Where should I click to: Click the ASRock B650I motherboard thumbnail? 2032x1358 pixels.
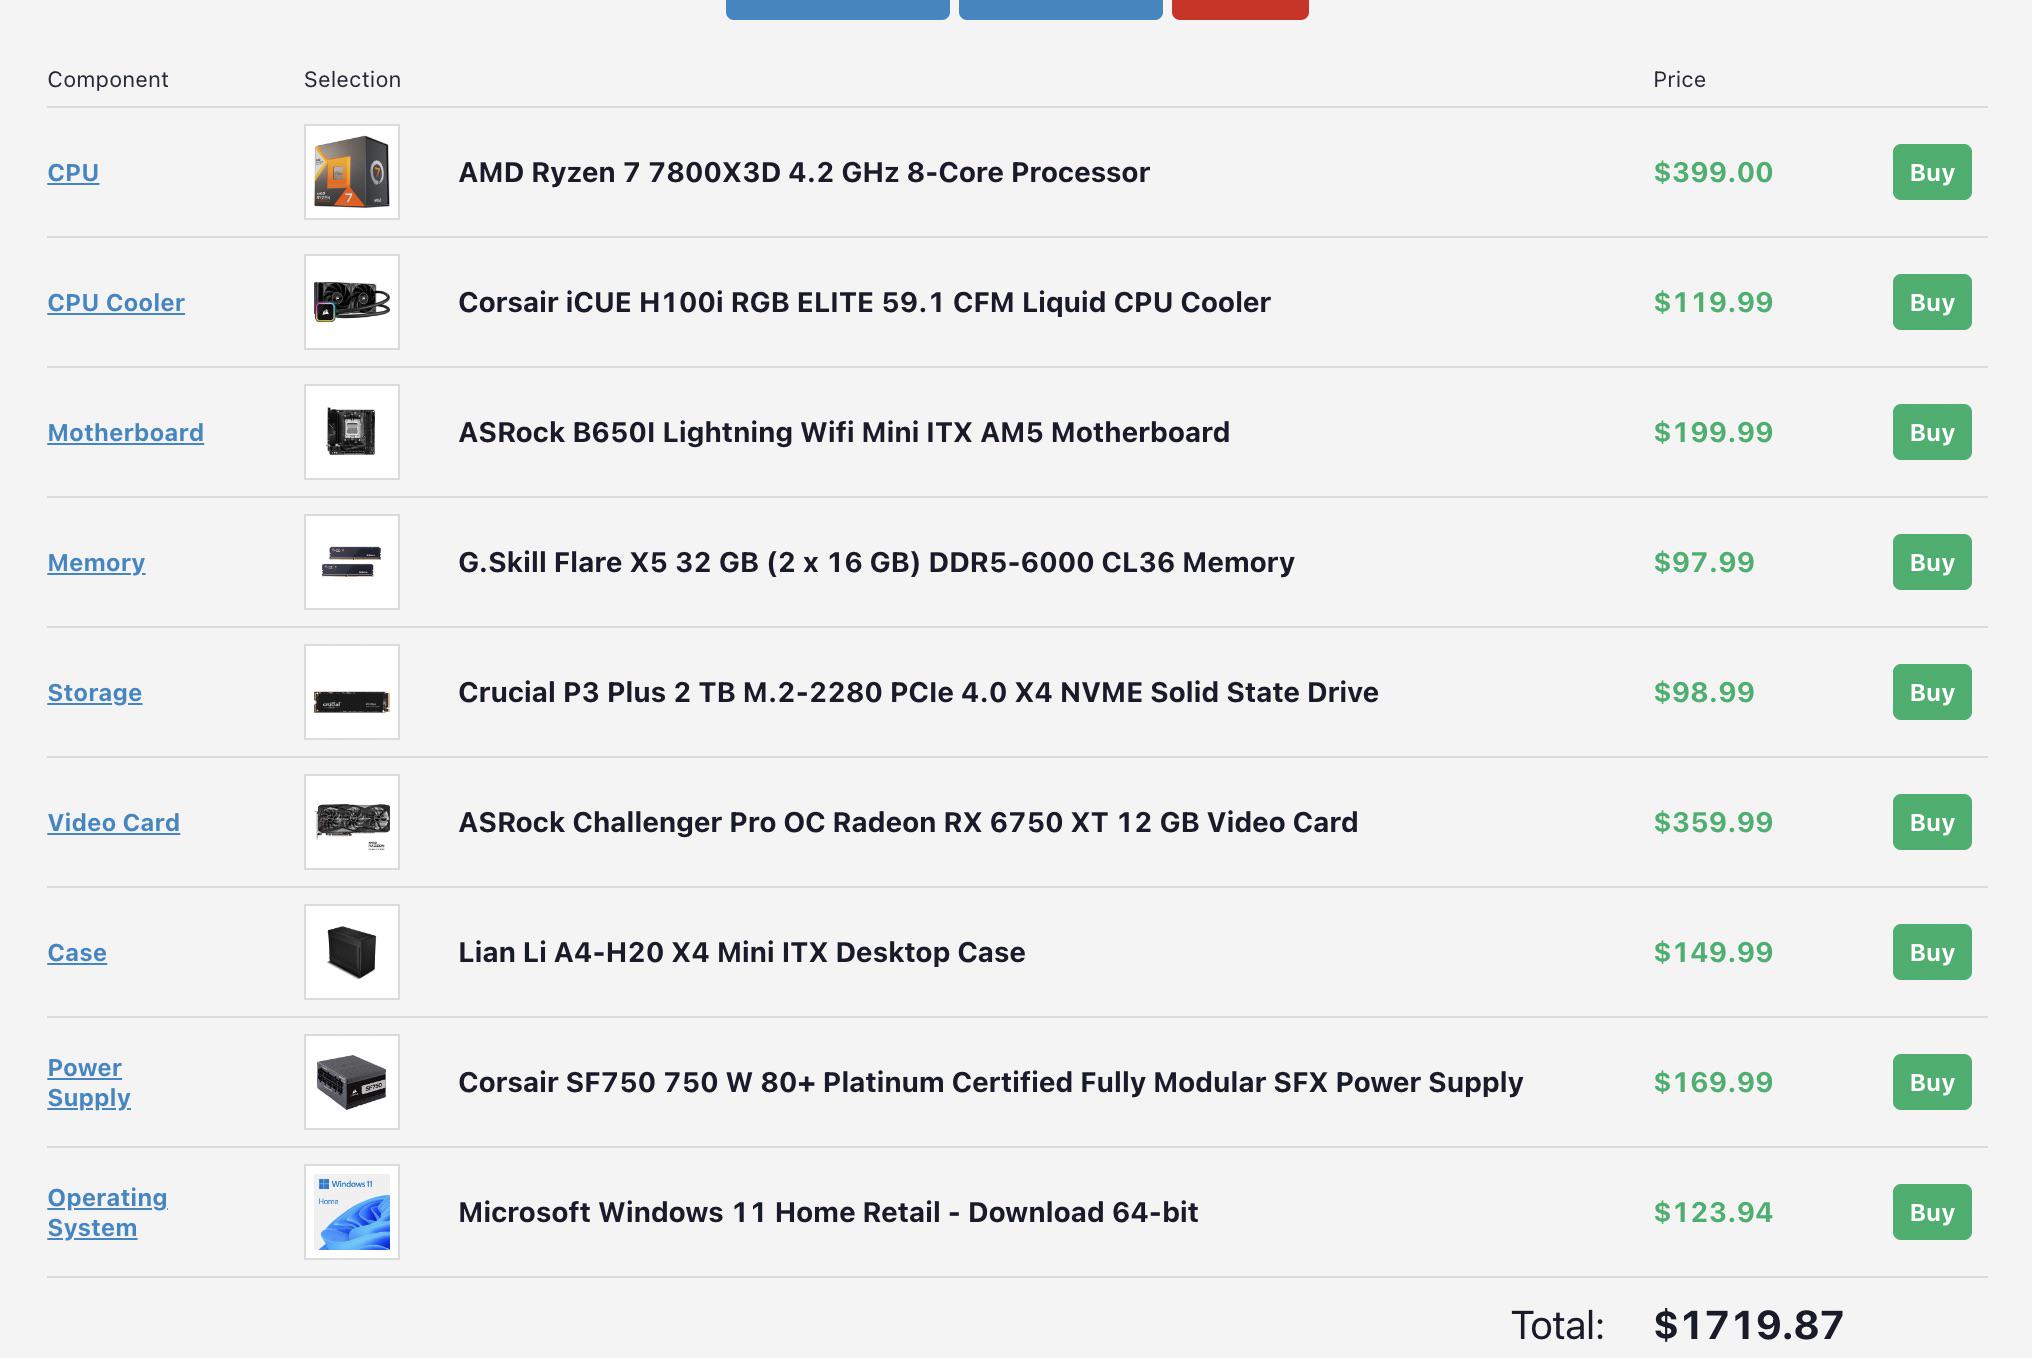point(352,432)
